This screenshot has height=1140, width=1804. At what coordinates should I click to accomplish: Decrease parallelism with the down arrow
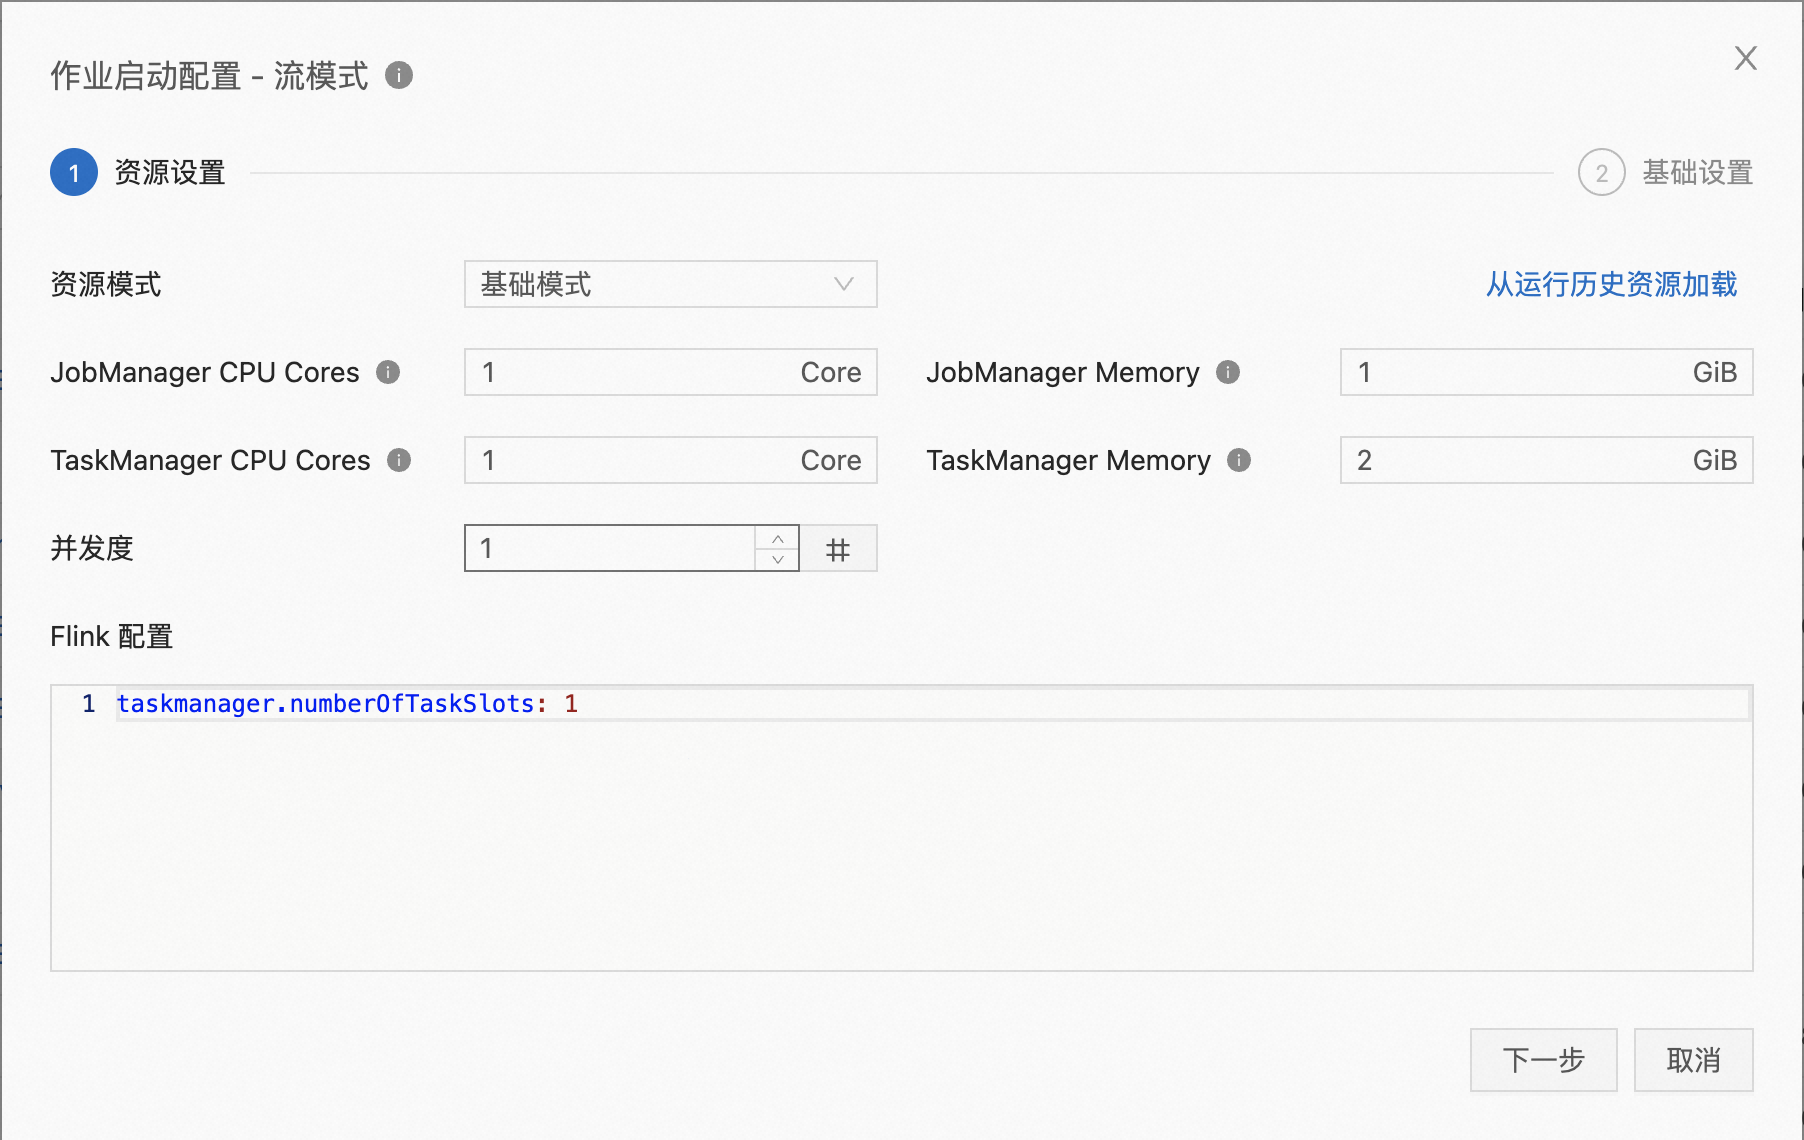point(778,560)
